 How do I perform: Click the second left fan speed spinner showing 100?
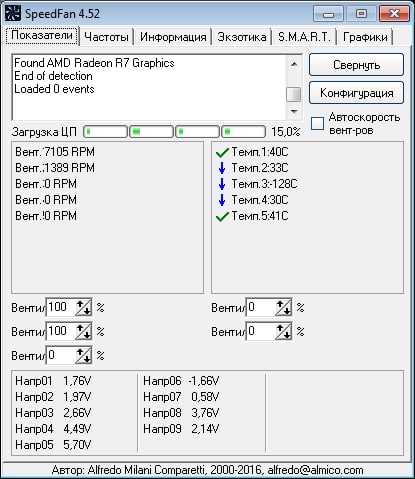[x=83, y=331]
